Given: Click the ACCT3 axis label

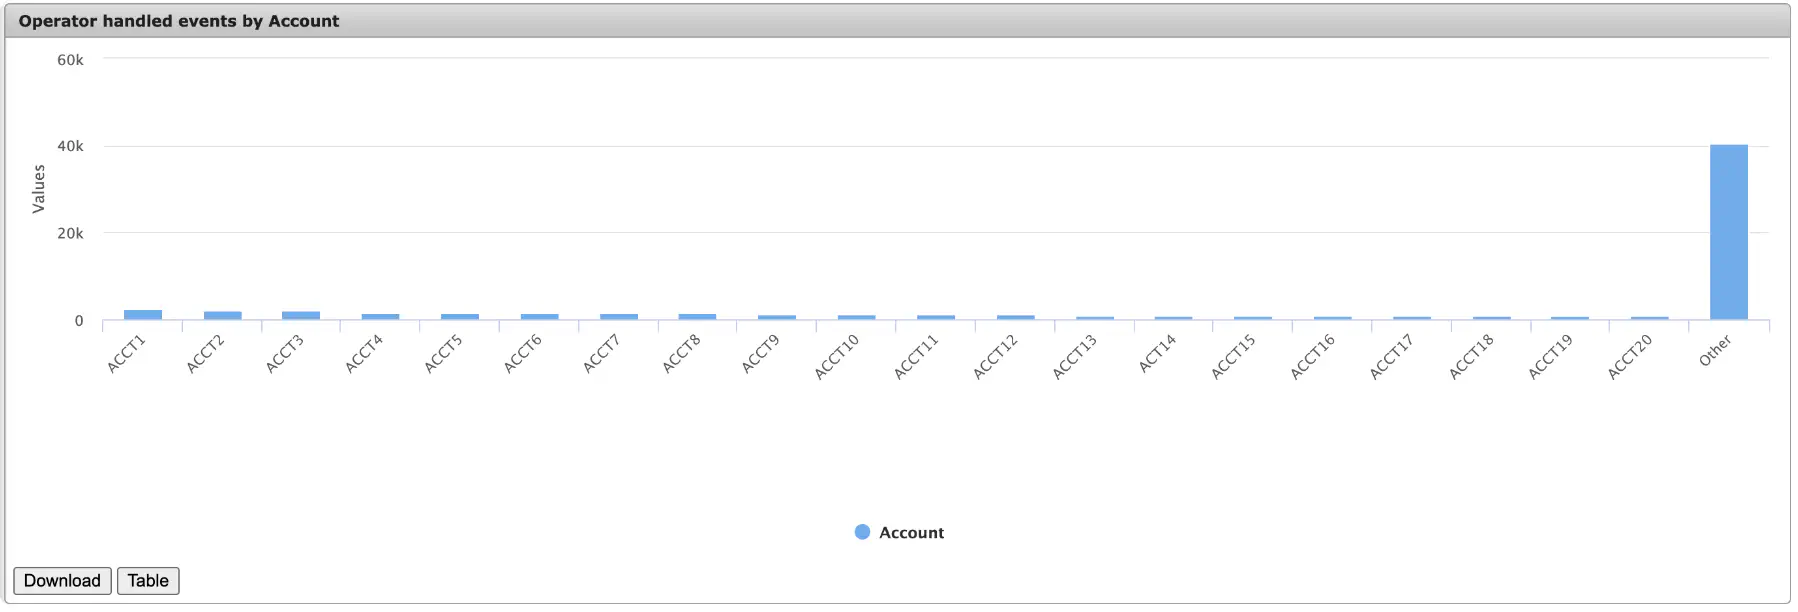Looking at the screenshot, I should pos(285,355).
